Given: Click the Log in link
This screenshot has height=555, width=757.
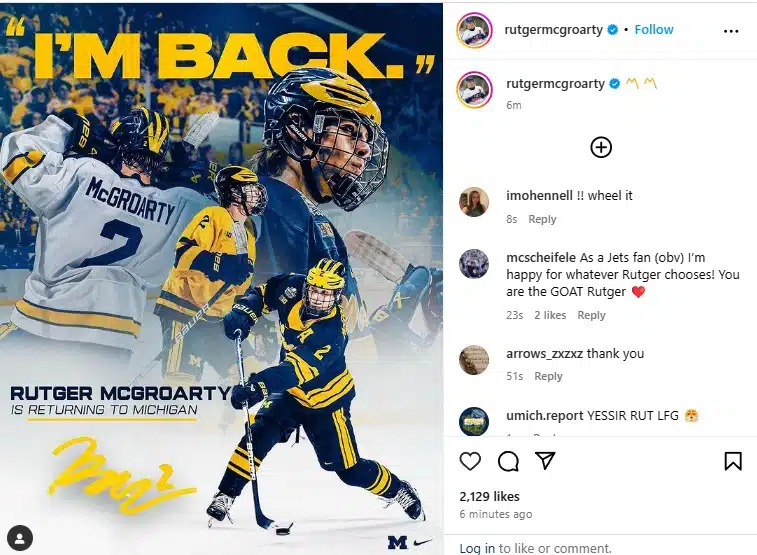Looking at the screenshot, I should [477, 548].
